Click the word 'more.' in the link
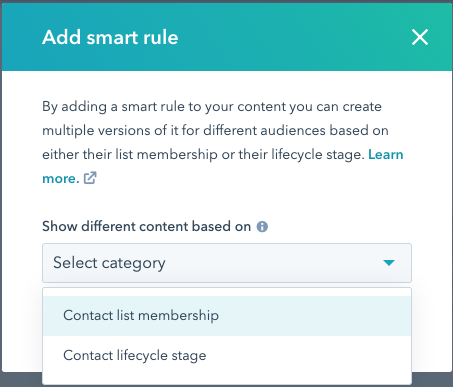The width and height of the screenshot is (453, 387). (61, 179)
